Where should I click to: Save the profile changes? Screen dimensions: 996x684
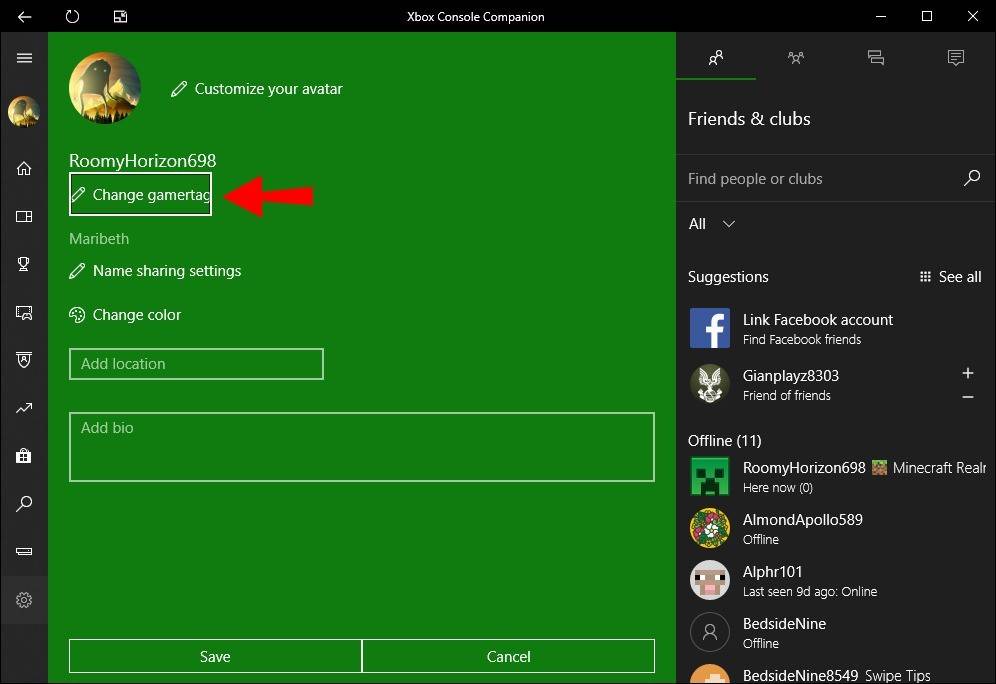(x=214, y=656)
